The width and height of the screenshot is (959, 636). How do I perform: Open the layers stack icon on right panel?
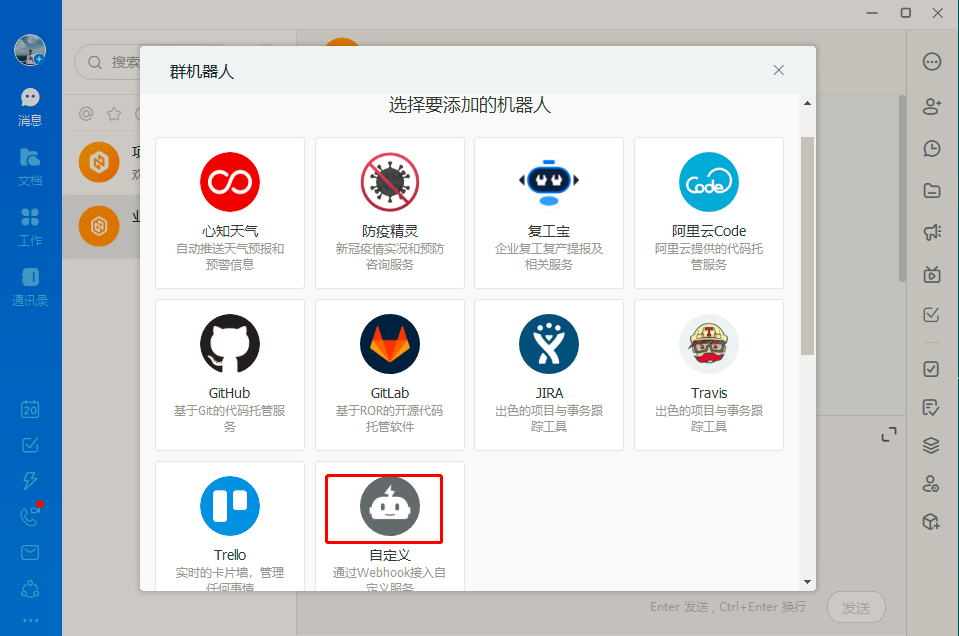click(x=931, y=445)
